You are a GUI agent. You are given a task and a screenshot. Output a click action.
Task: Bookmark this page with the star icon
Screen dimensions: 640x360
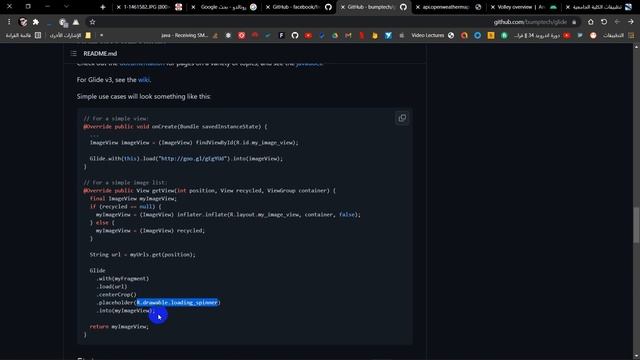[92, 22]
